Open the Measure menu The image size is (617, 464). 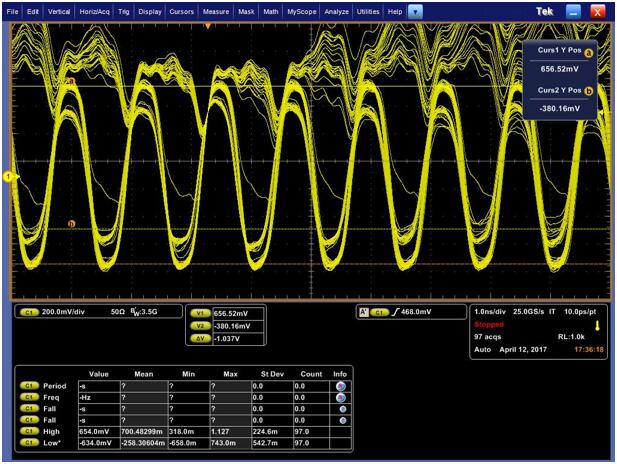tap(215, 10)
